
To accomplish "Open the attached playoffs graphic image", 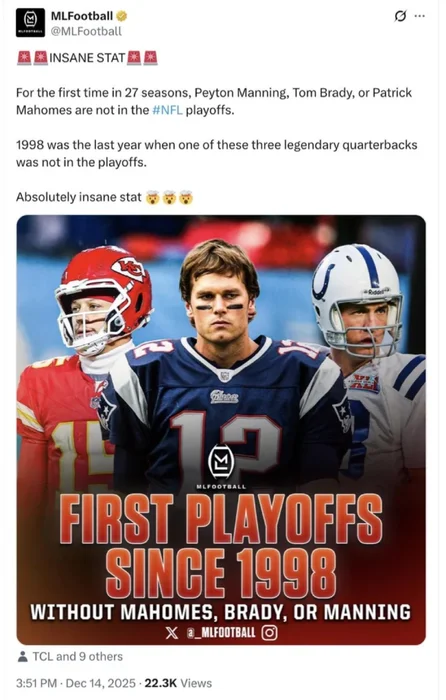I will (221, 430).
